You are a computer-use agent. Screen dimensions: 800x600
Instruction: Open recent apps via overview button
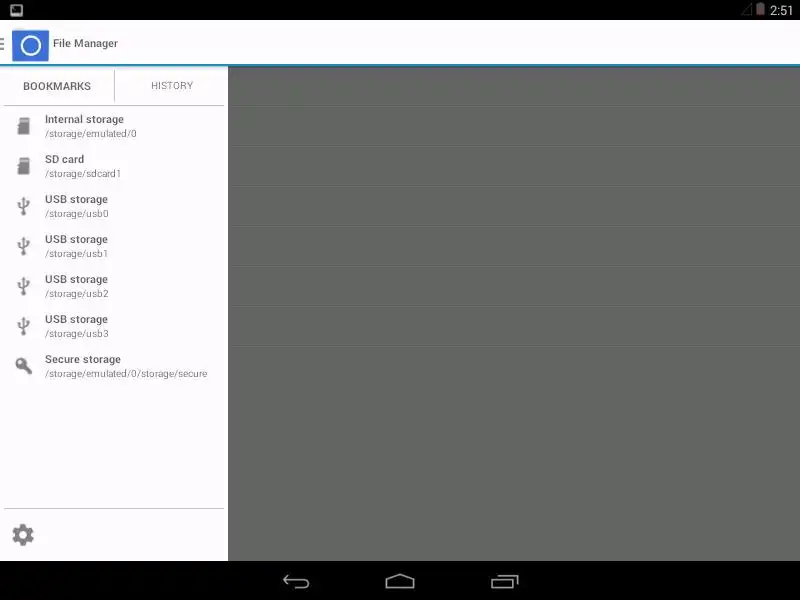tap(505, 582)
